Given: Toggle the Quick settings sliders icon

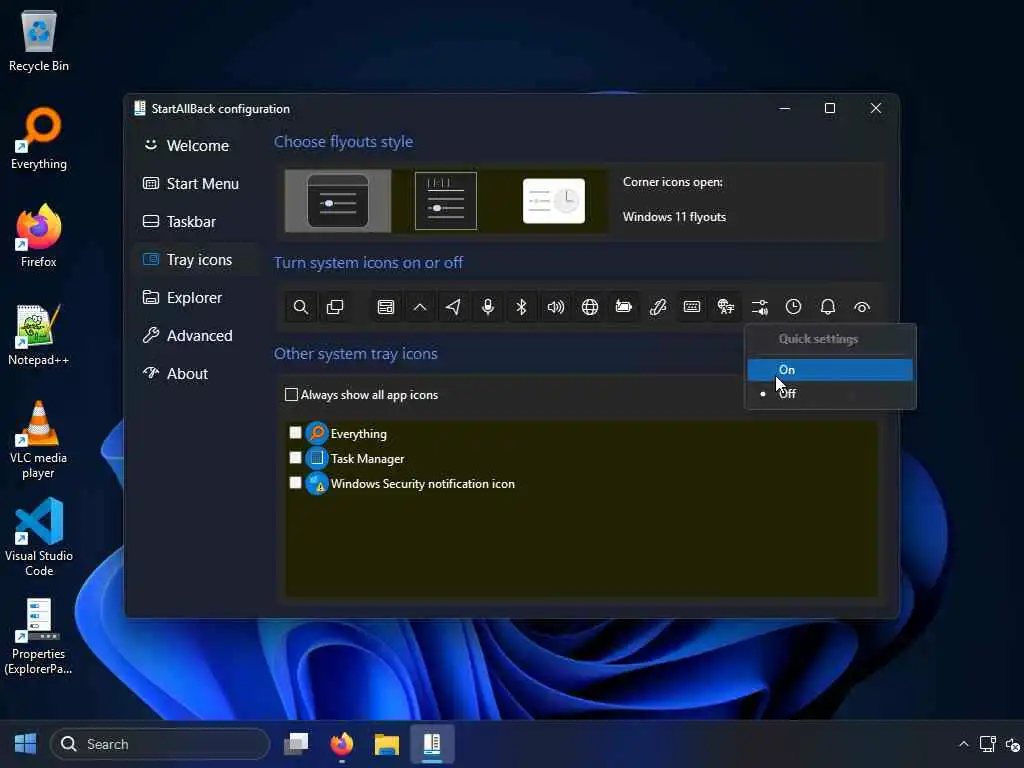Looking at the screenshot, I should pyautogui.click(x=760, y=307).
